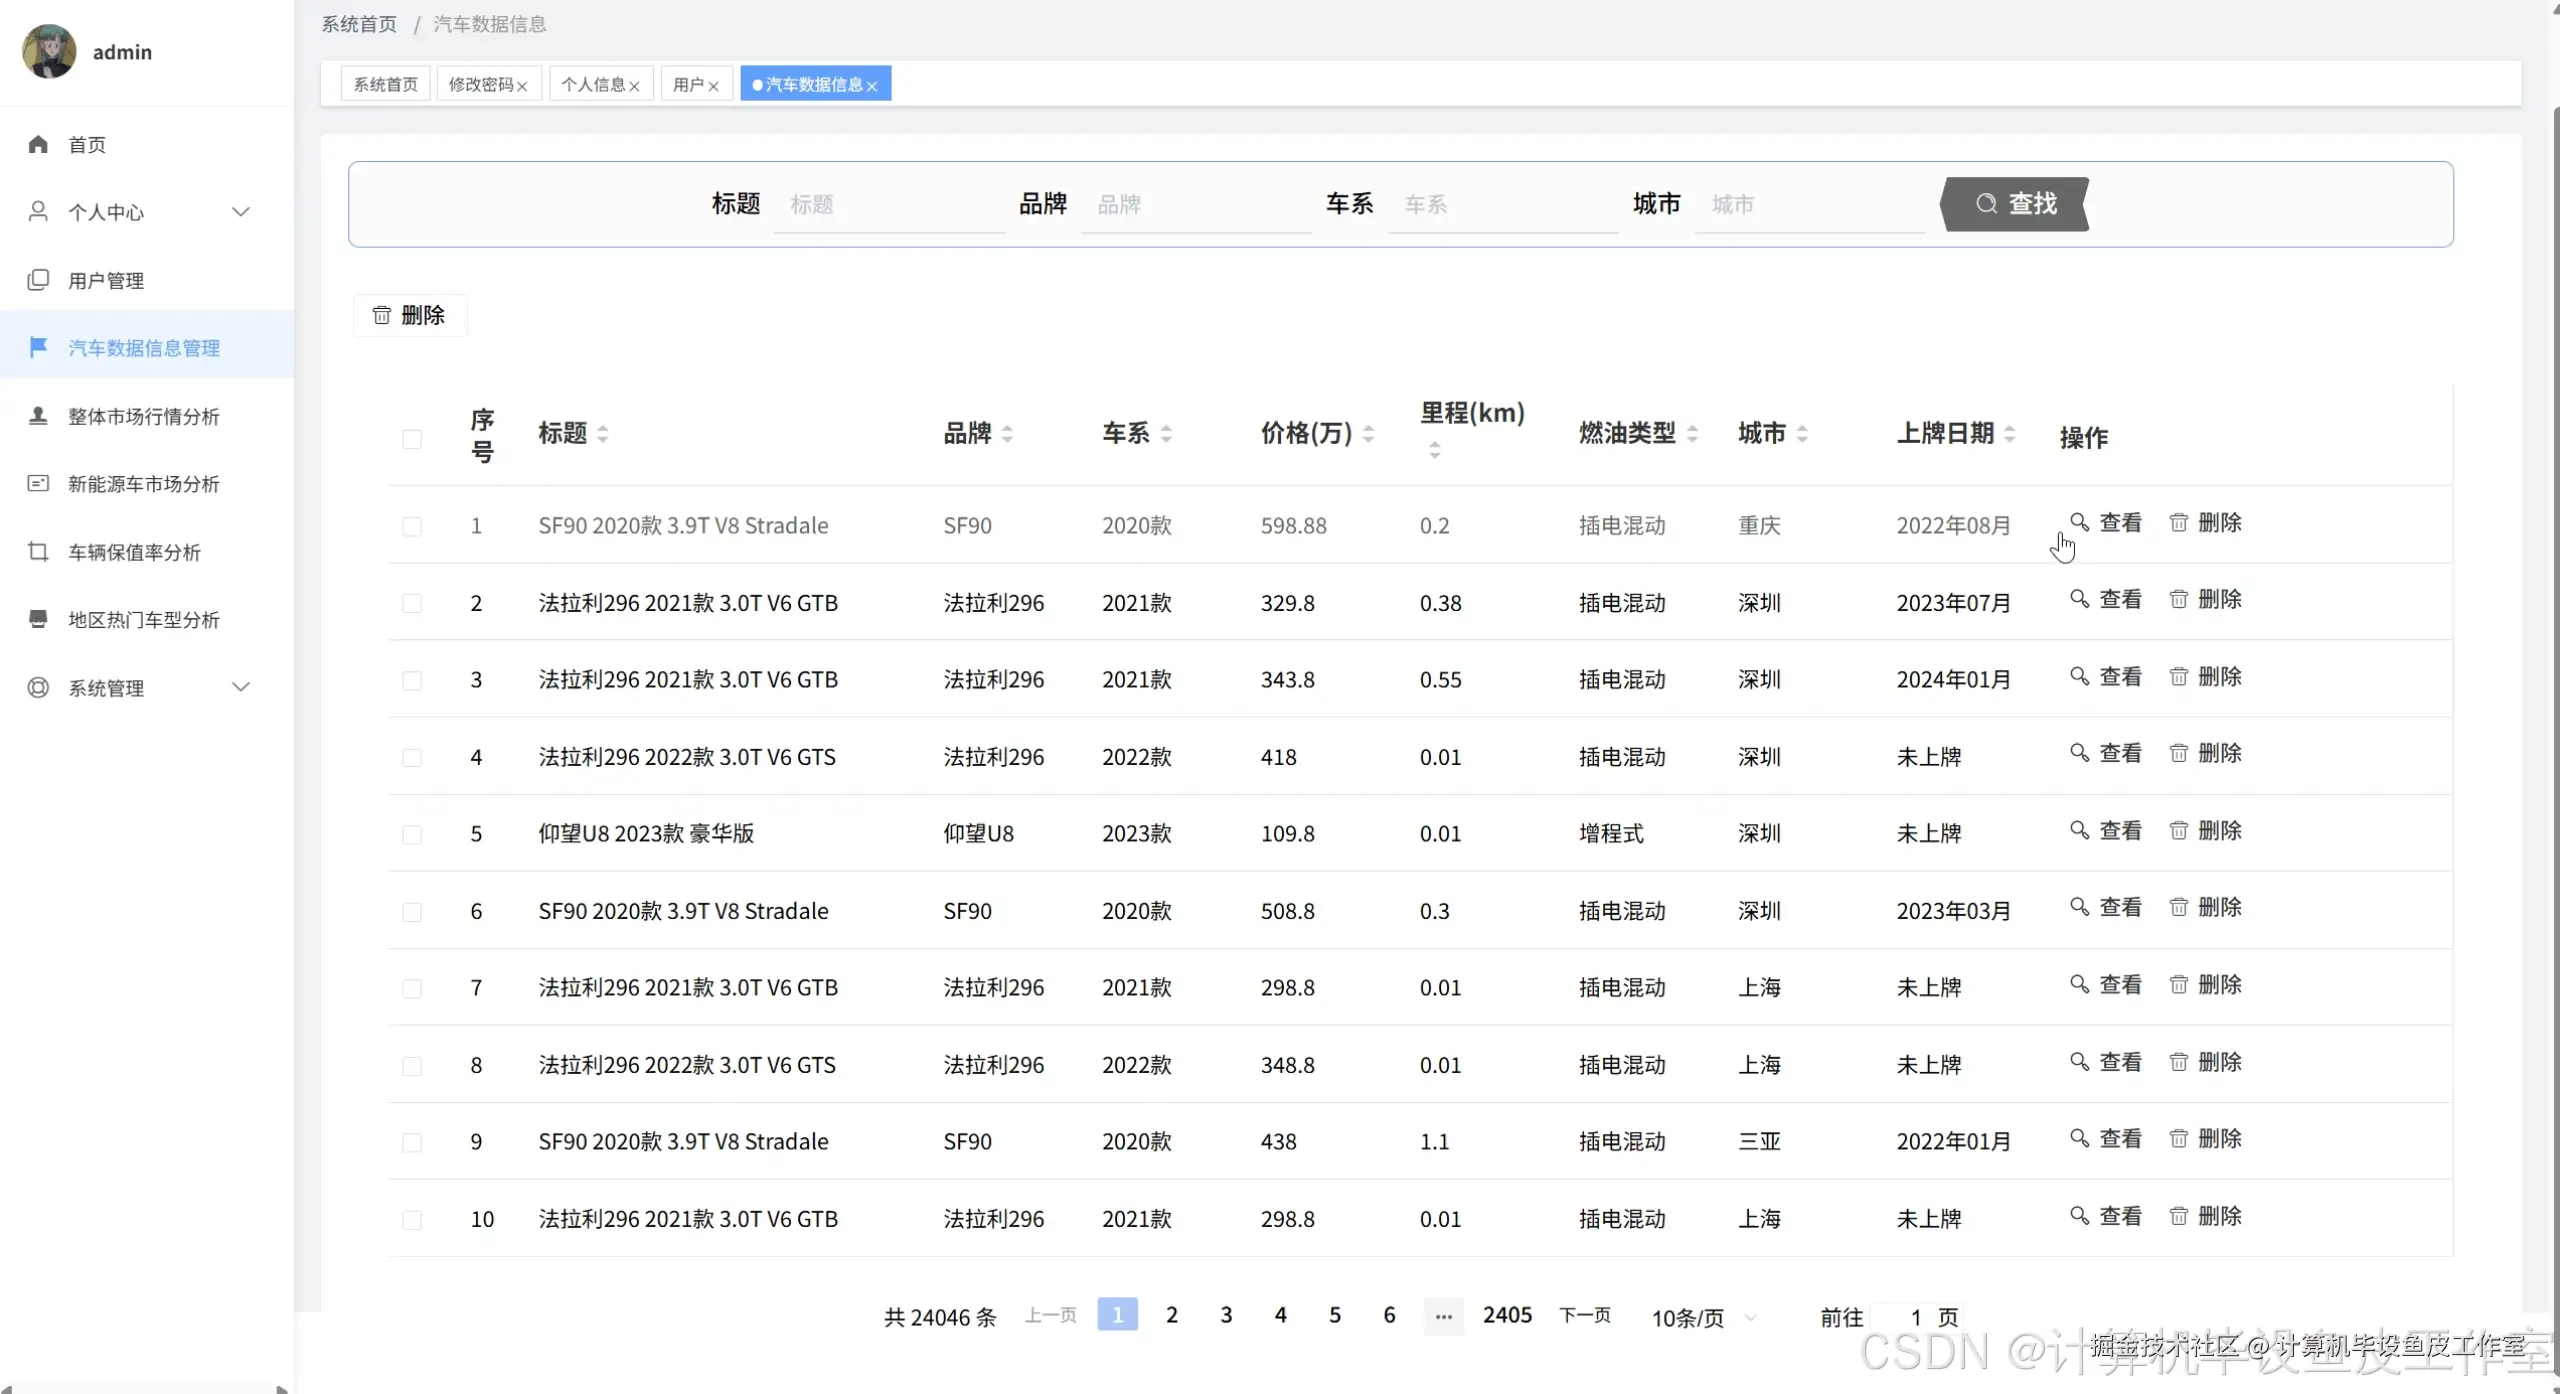Switch to the 个人信息 tab

[x=593, y=84]
